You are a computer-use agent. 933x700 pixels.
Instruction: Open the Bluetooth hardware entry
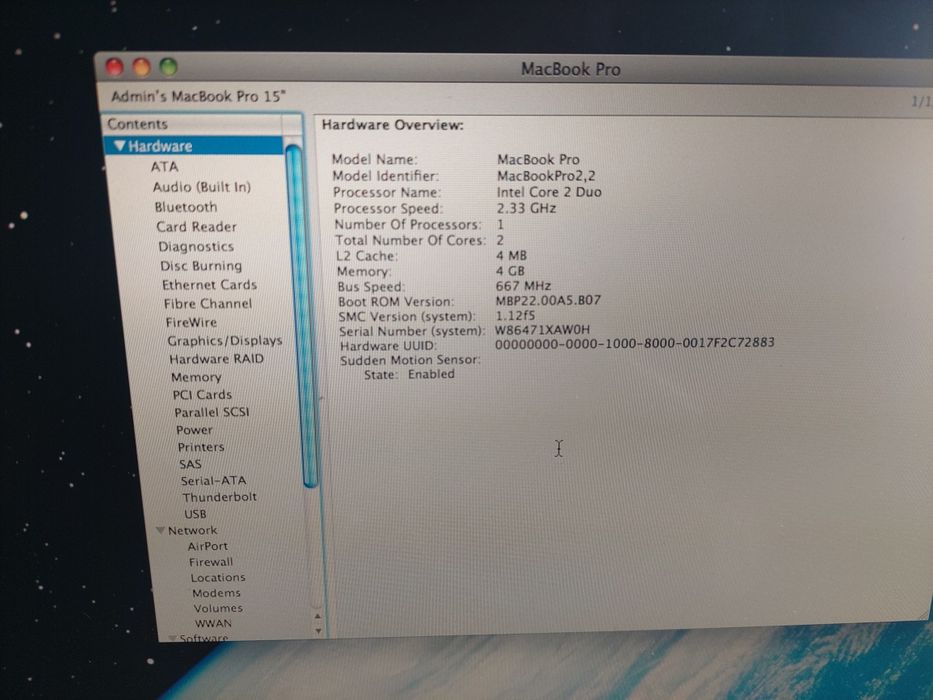click(186, 207)
